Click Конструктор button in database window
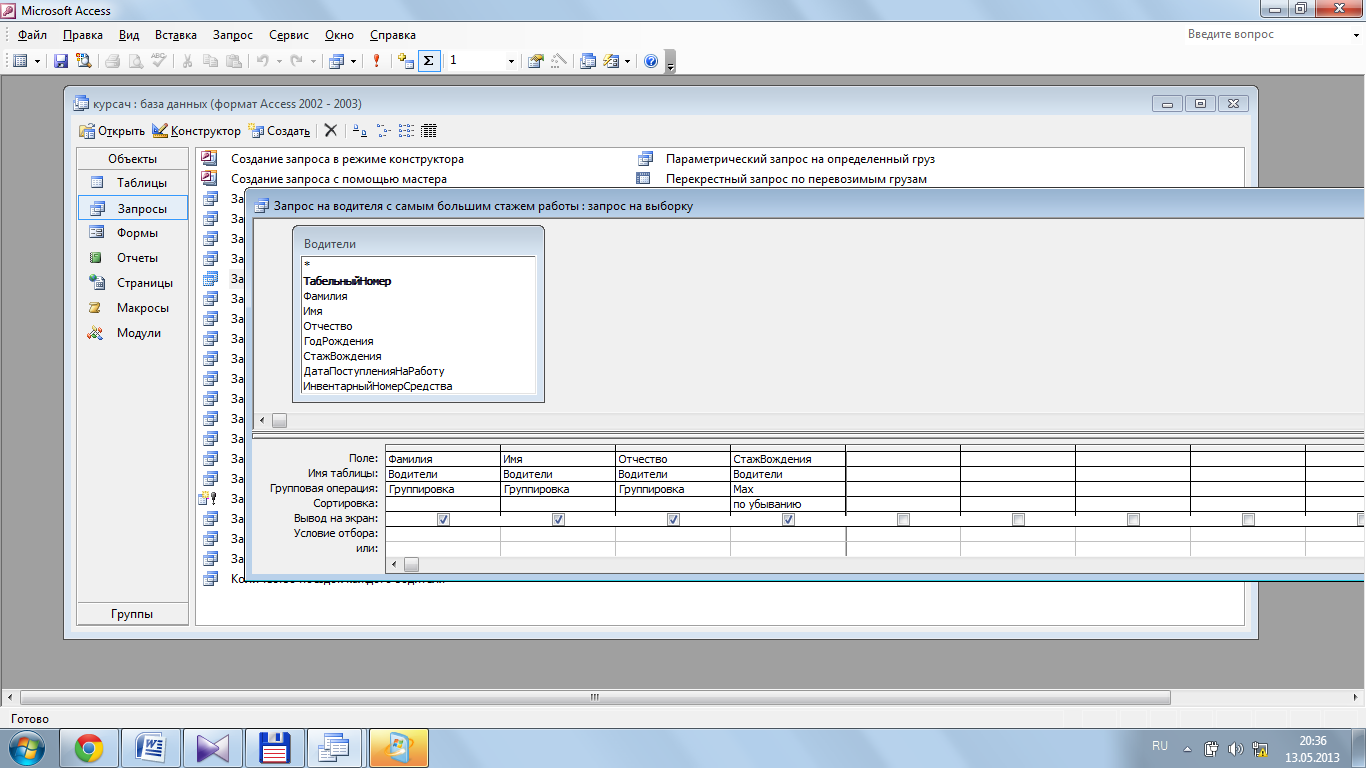1366x768 pixels. click(x=196, y=130)
